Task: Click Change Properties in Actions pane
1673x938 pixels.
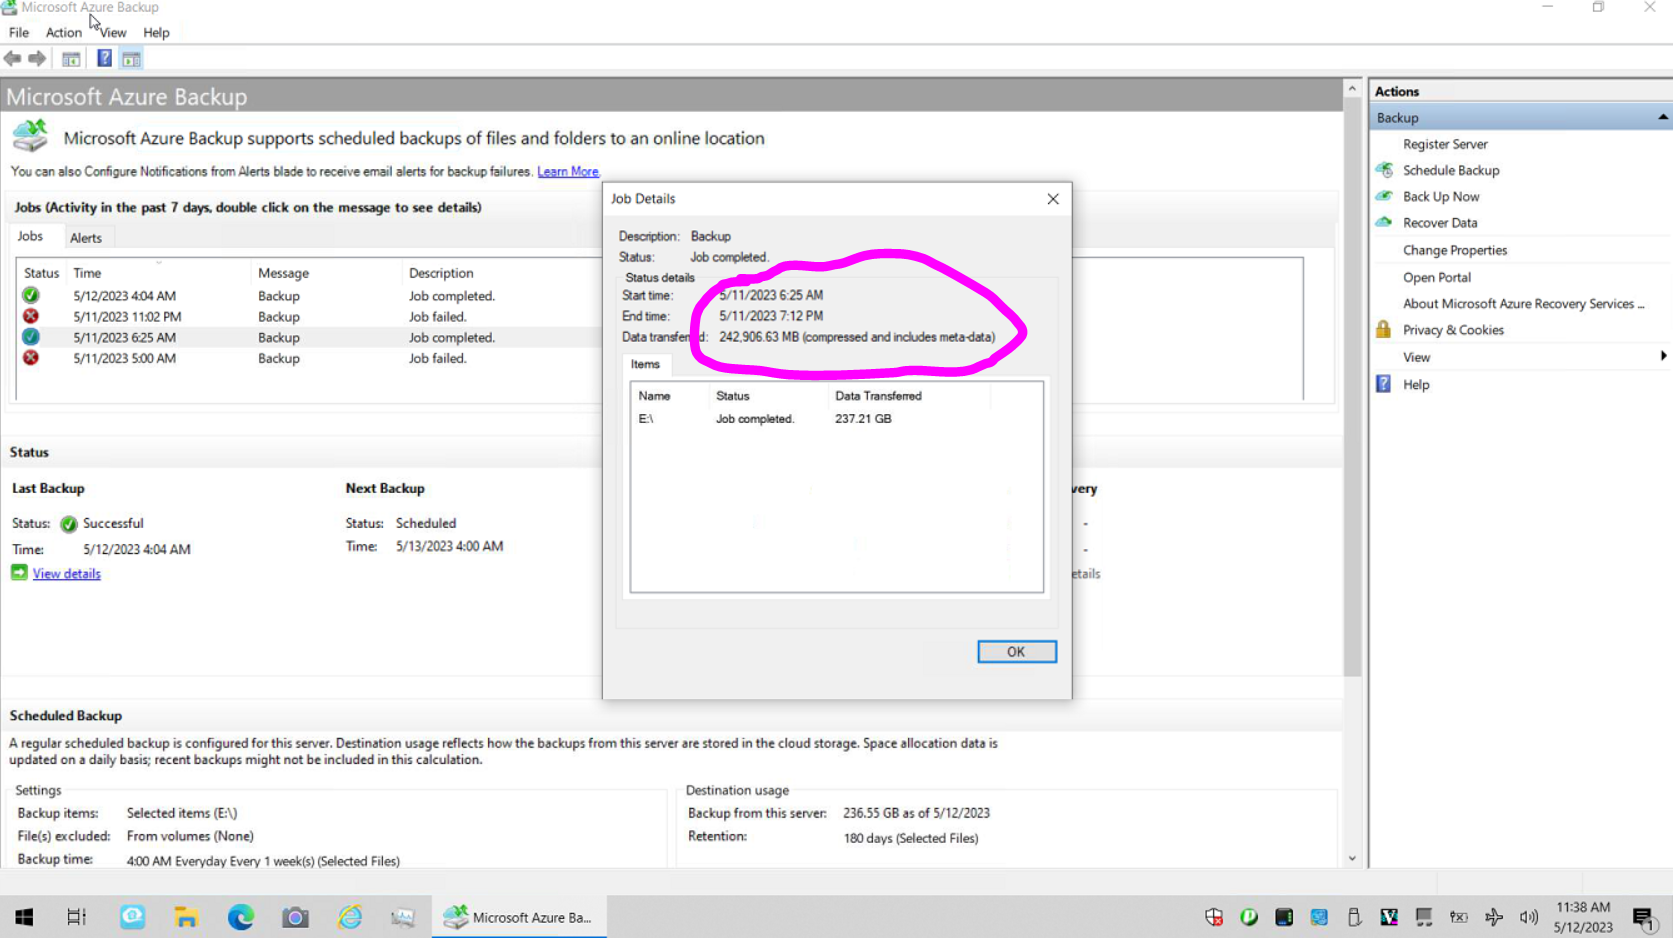Action: [1455, 250]
